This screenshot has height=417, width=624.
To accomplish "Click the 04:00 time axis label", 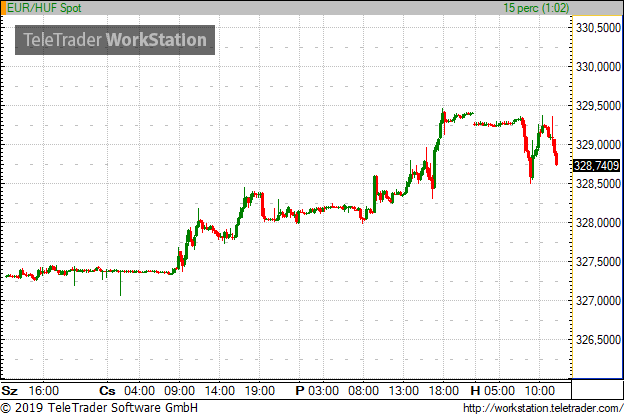I will 139,391.
